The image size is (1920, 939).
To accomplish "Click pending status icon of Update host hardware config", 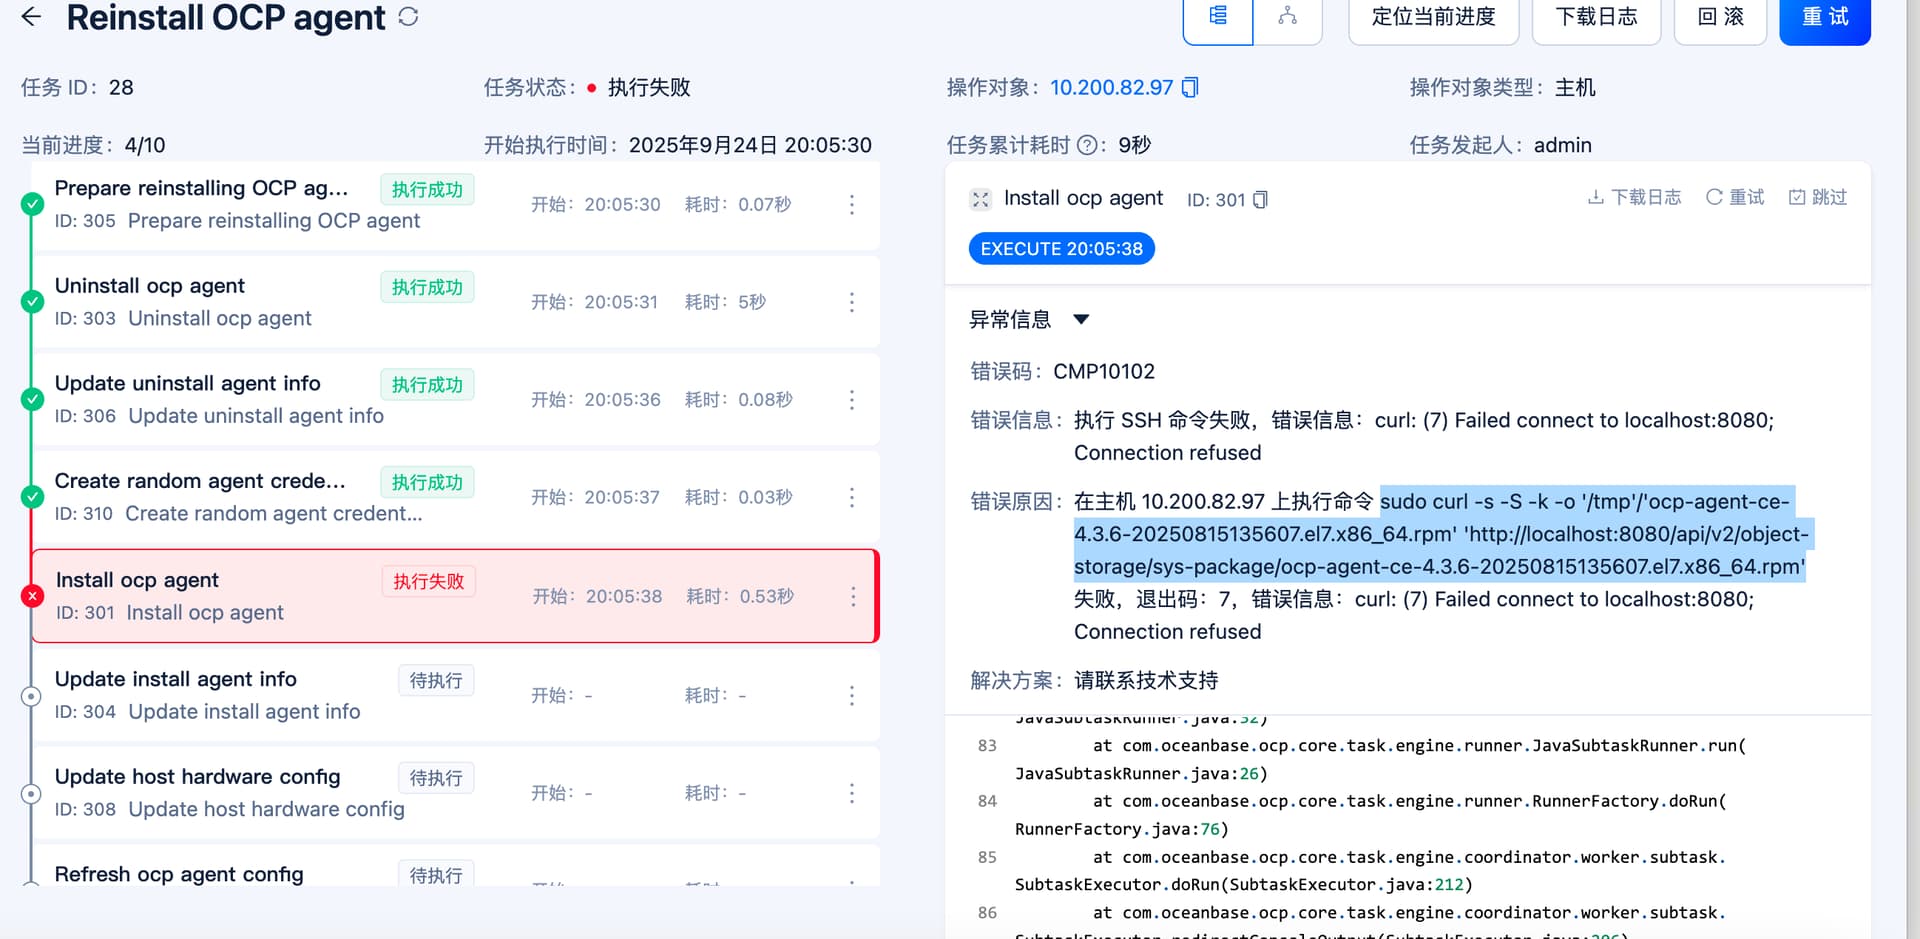I will [x=31, y=794].
